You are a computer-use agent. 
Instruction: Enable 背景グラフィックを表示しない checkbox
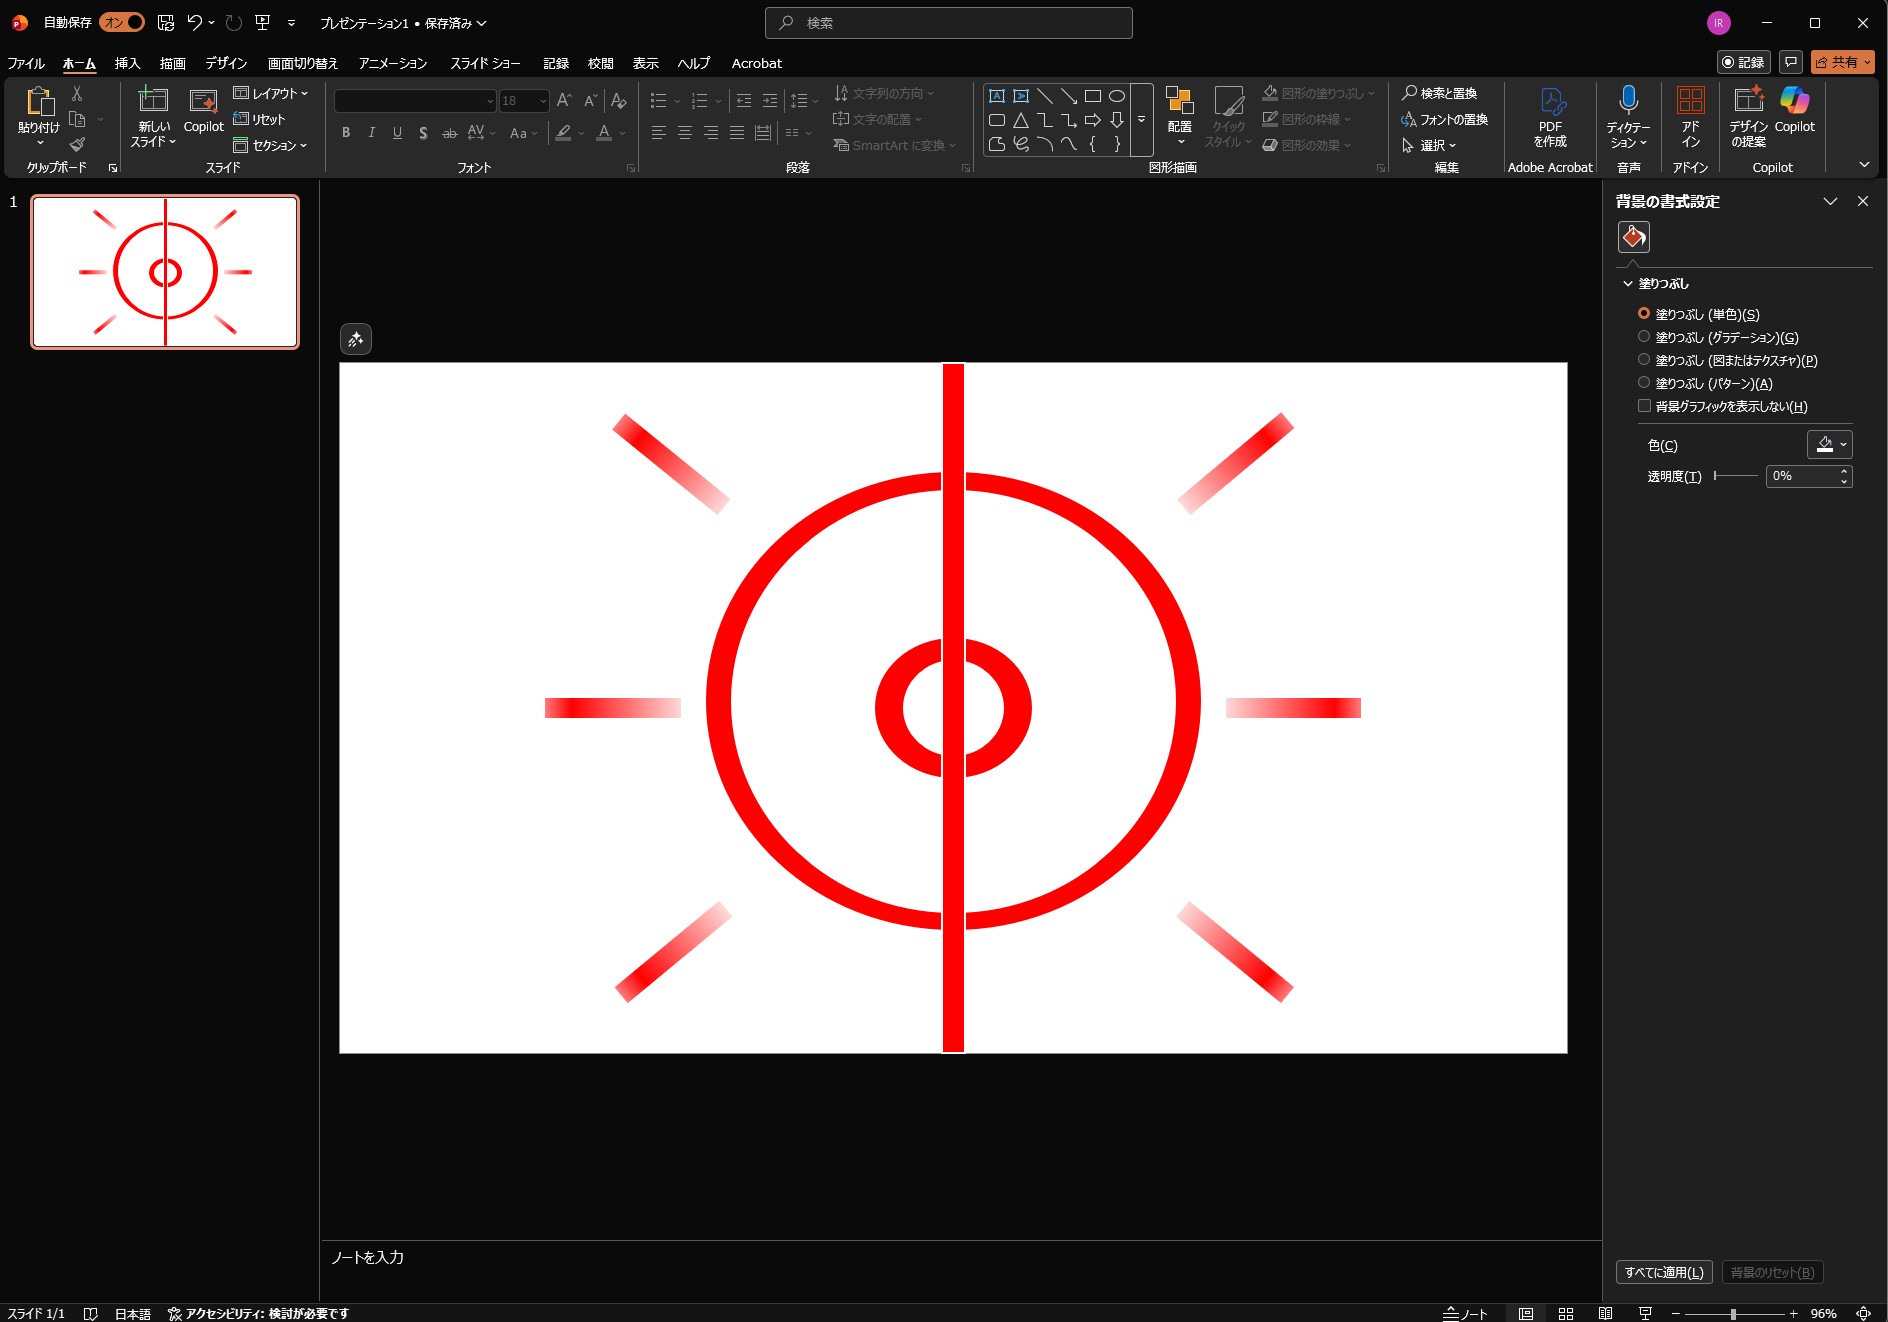(x=1644, y=406)
